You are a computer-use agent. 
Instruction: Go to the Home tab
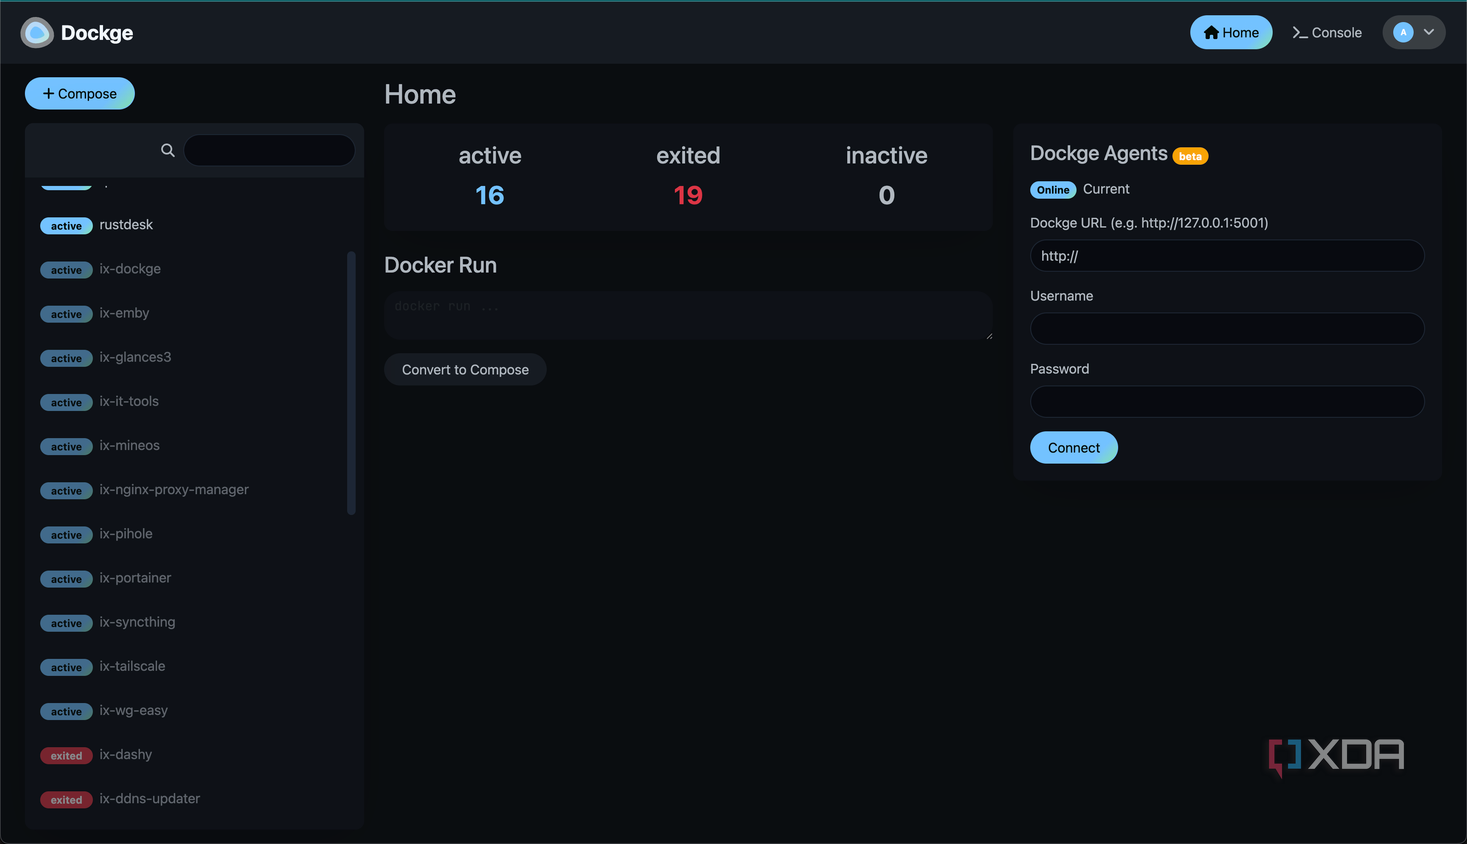click(1231, 32)
